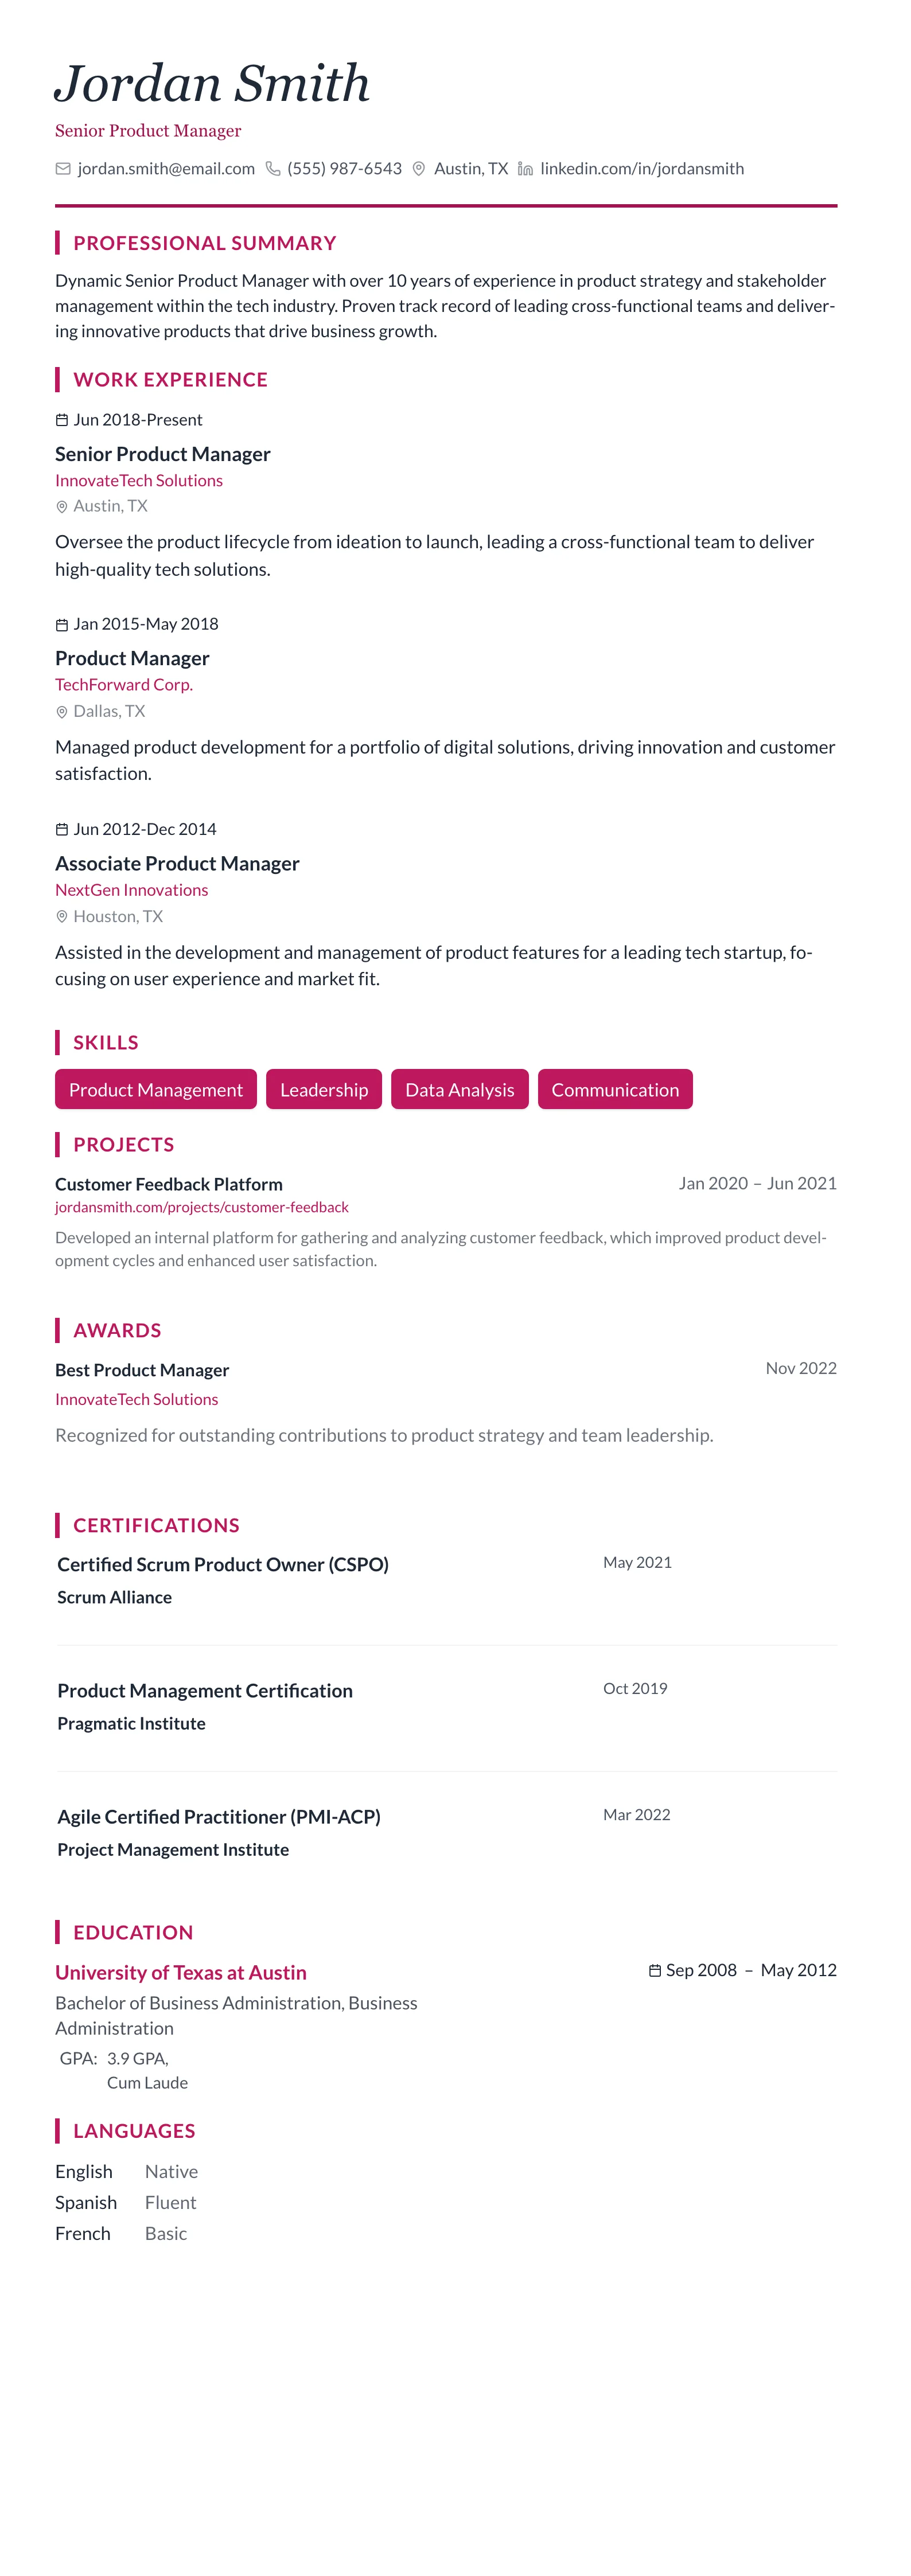The image size is (911, 2576).
Task: Select the Data Analysis skill tag
Action: (460, 1090)
